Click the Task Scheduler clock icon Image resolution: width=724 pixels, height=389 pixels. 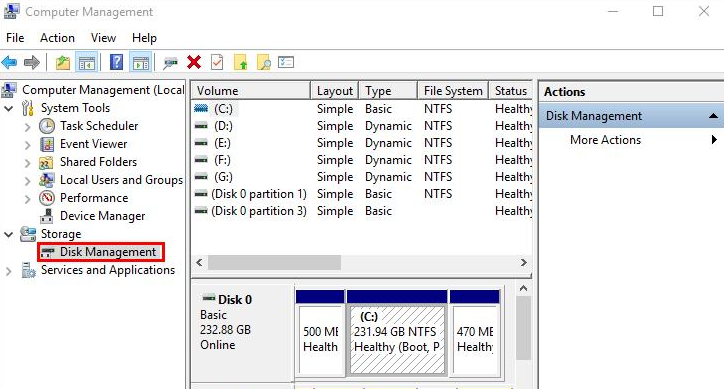pos(47,126)
